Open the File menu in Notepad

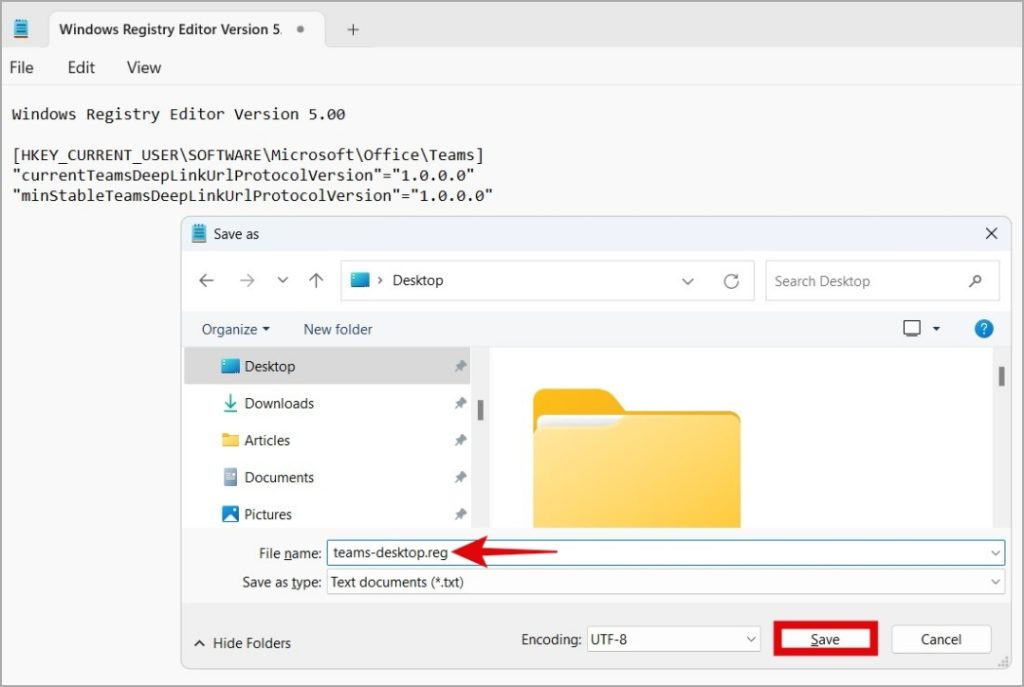[22, 67]
